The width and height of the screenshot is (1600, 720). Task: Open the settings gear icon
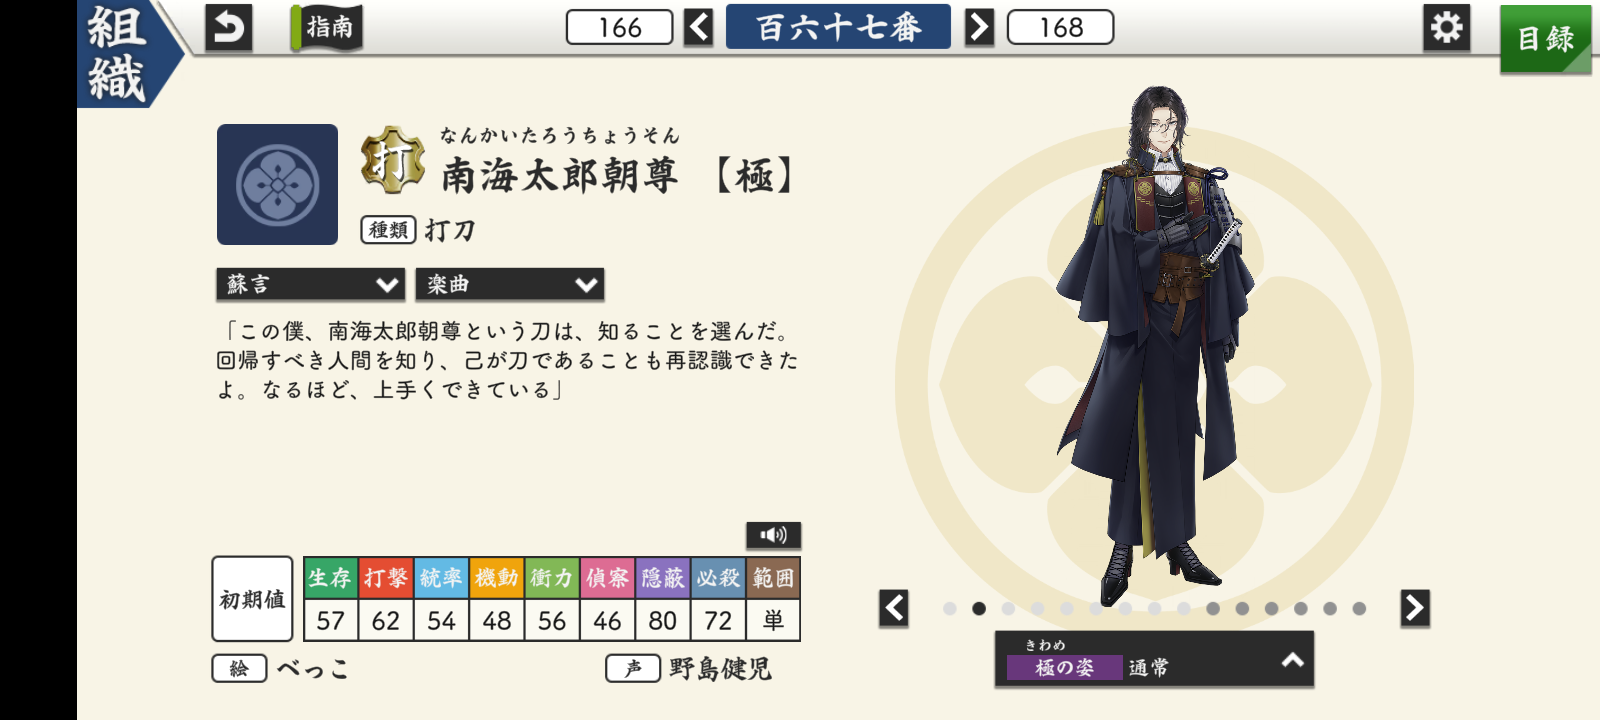coord(1446,28)
